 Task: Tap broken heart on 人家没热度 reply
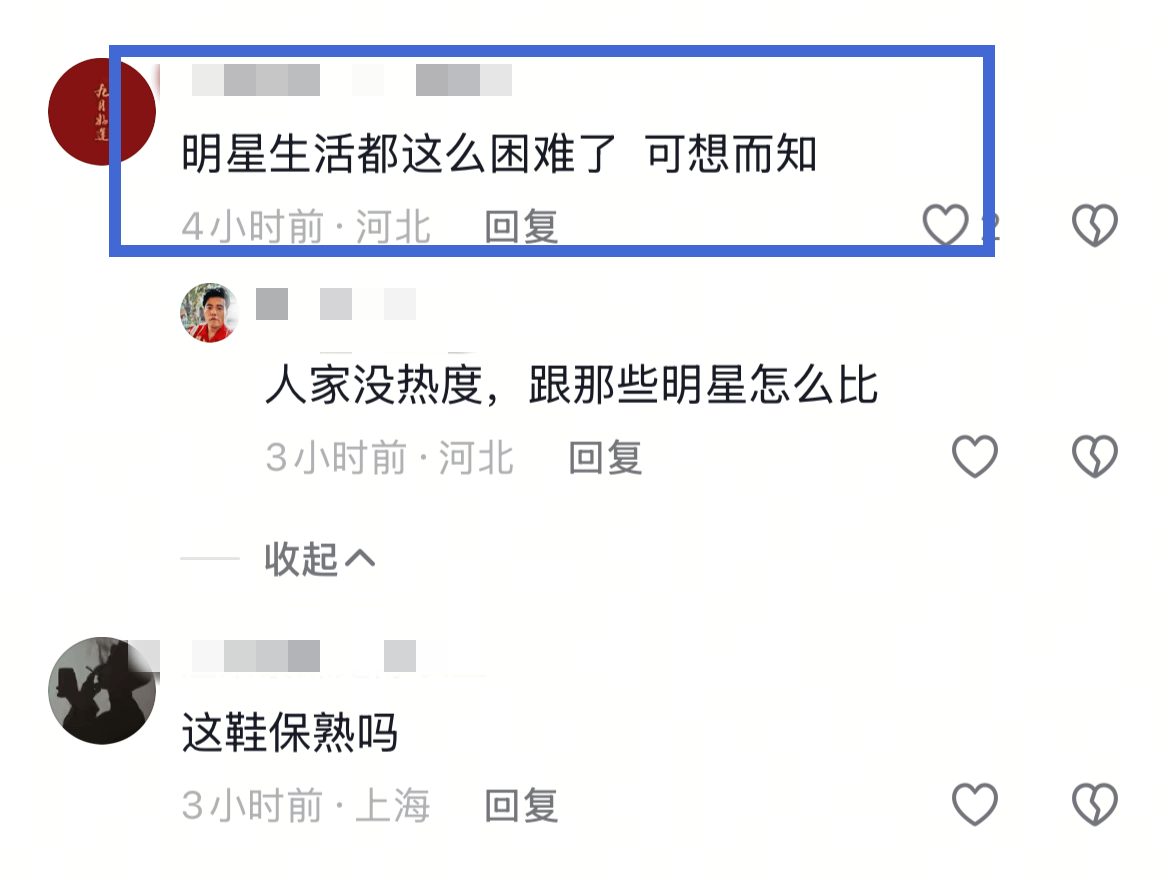[1095, 456]
